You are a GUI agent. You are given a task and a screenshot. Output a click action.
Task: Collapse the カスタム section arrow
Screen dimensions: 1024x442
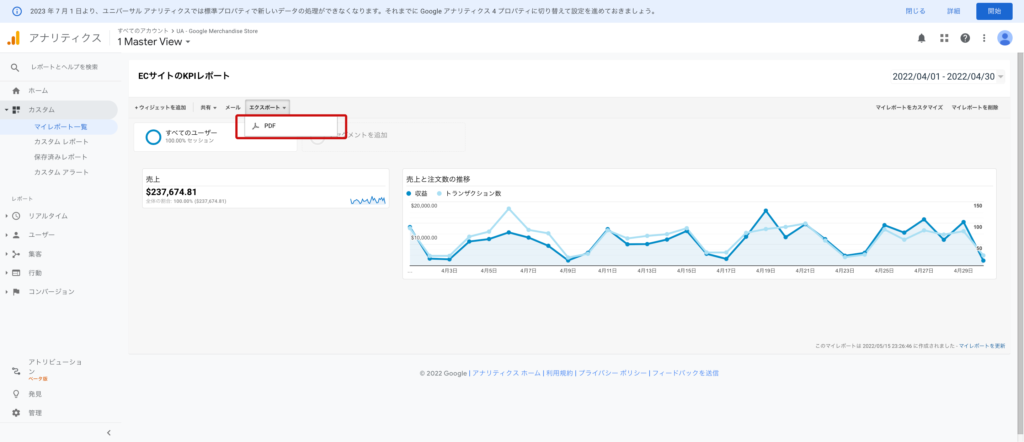7,110
